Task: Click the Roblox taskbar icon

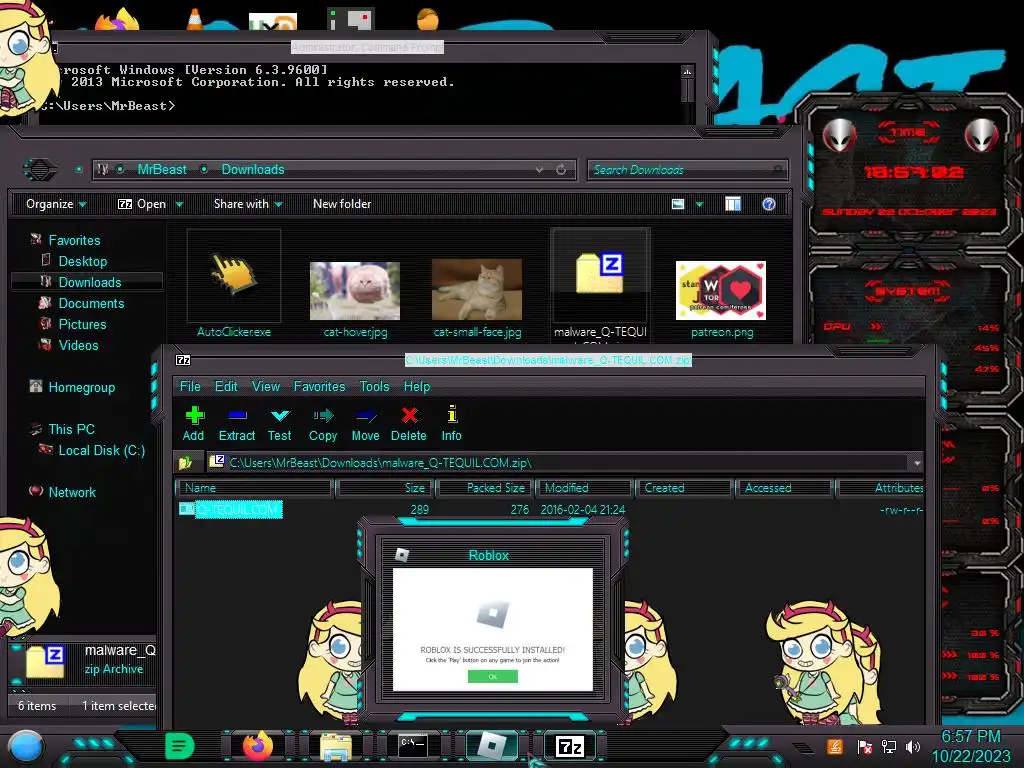Action: (x=492, y=745)
